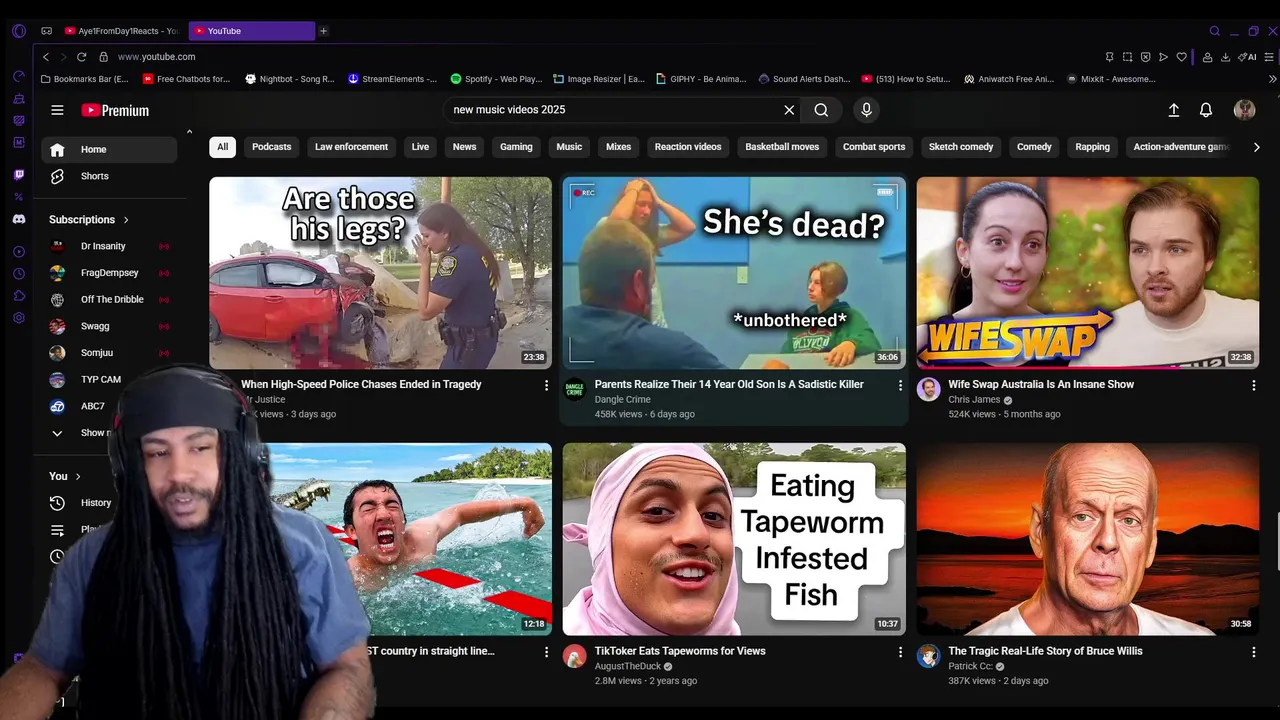The height and width of the screenshot is (720, 1280).
Task: Click the snapshot icon in the address bar
Action: tap(1127, 57)
